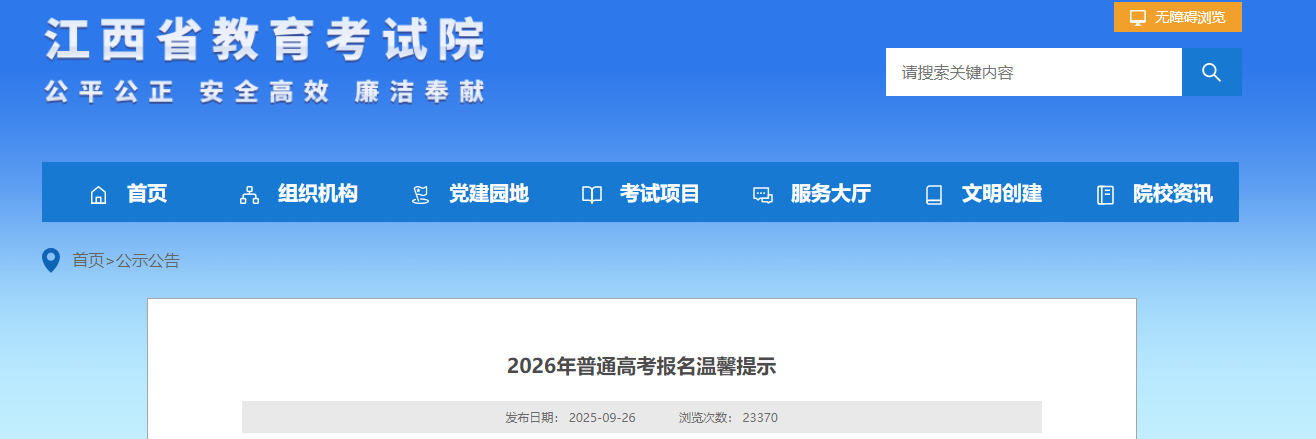Click the open book icon beside 考试项目

coord(592,195)
